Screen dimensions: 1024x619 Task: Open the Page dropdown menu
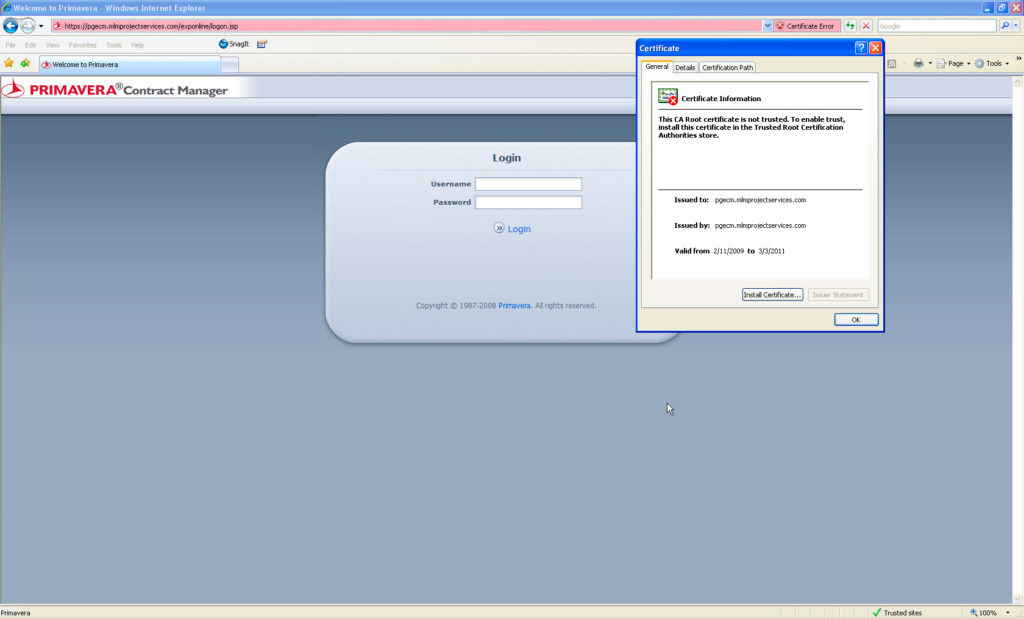click(951, 62)
